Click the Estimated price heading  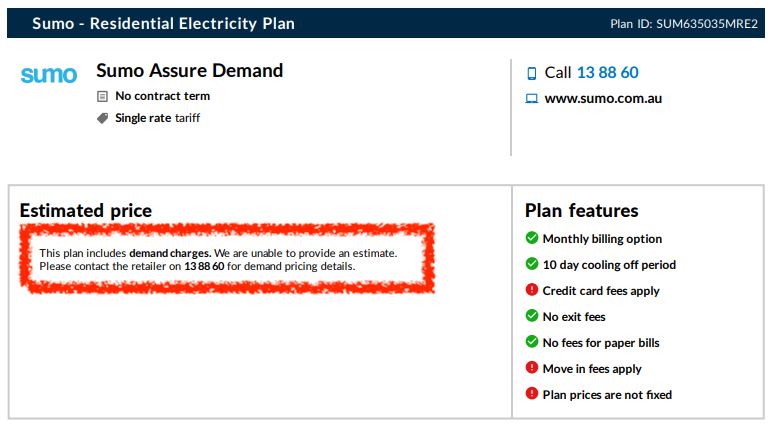(x=86, y=211)
